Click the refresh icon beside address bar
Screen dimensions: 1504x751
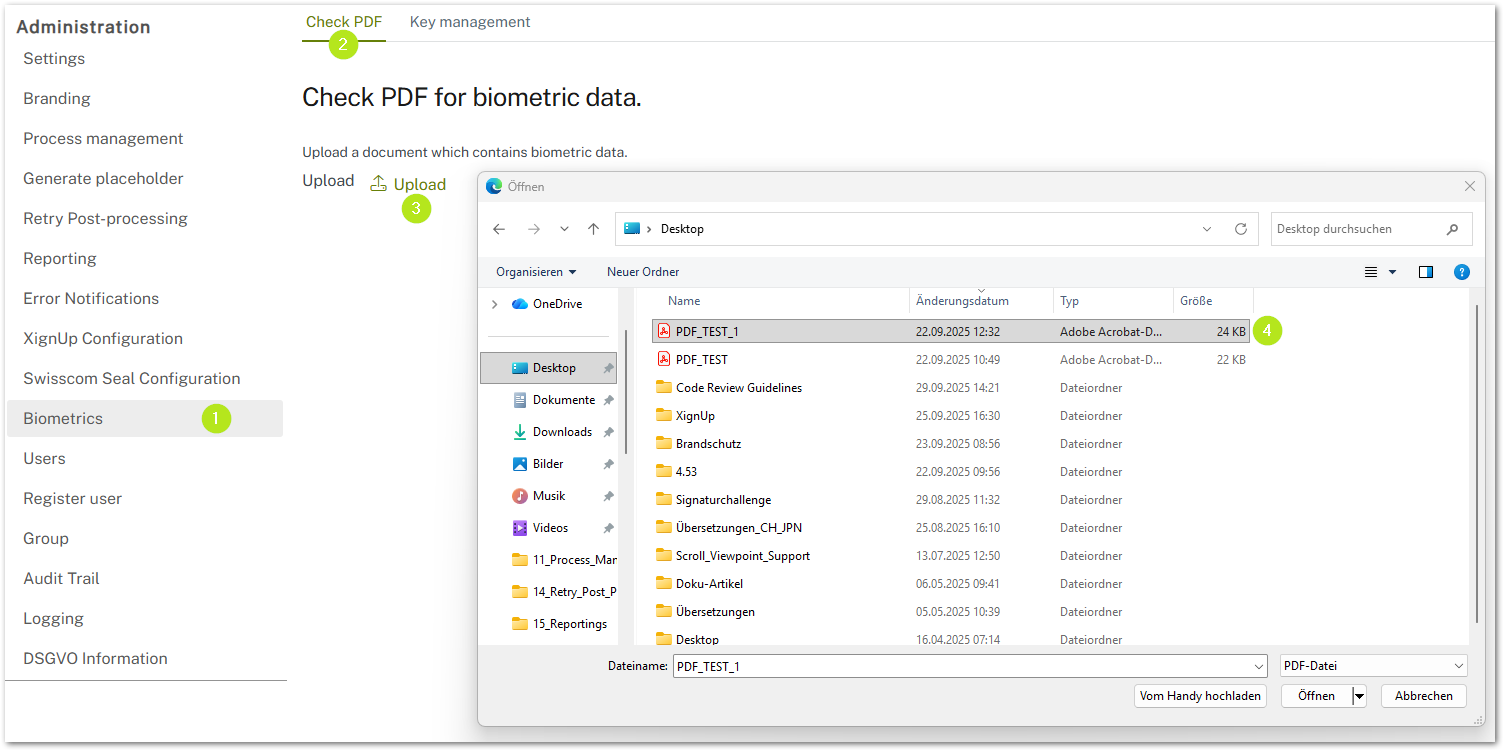pos(1240,229)
